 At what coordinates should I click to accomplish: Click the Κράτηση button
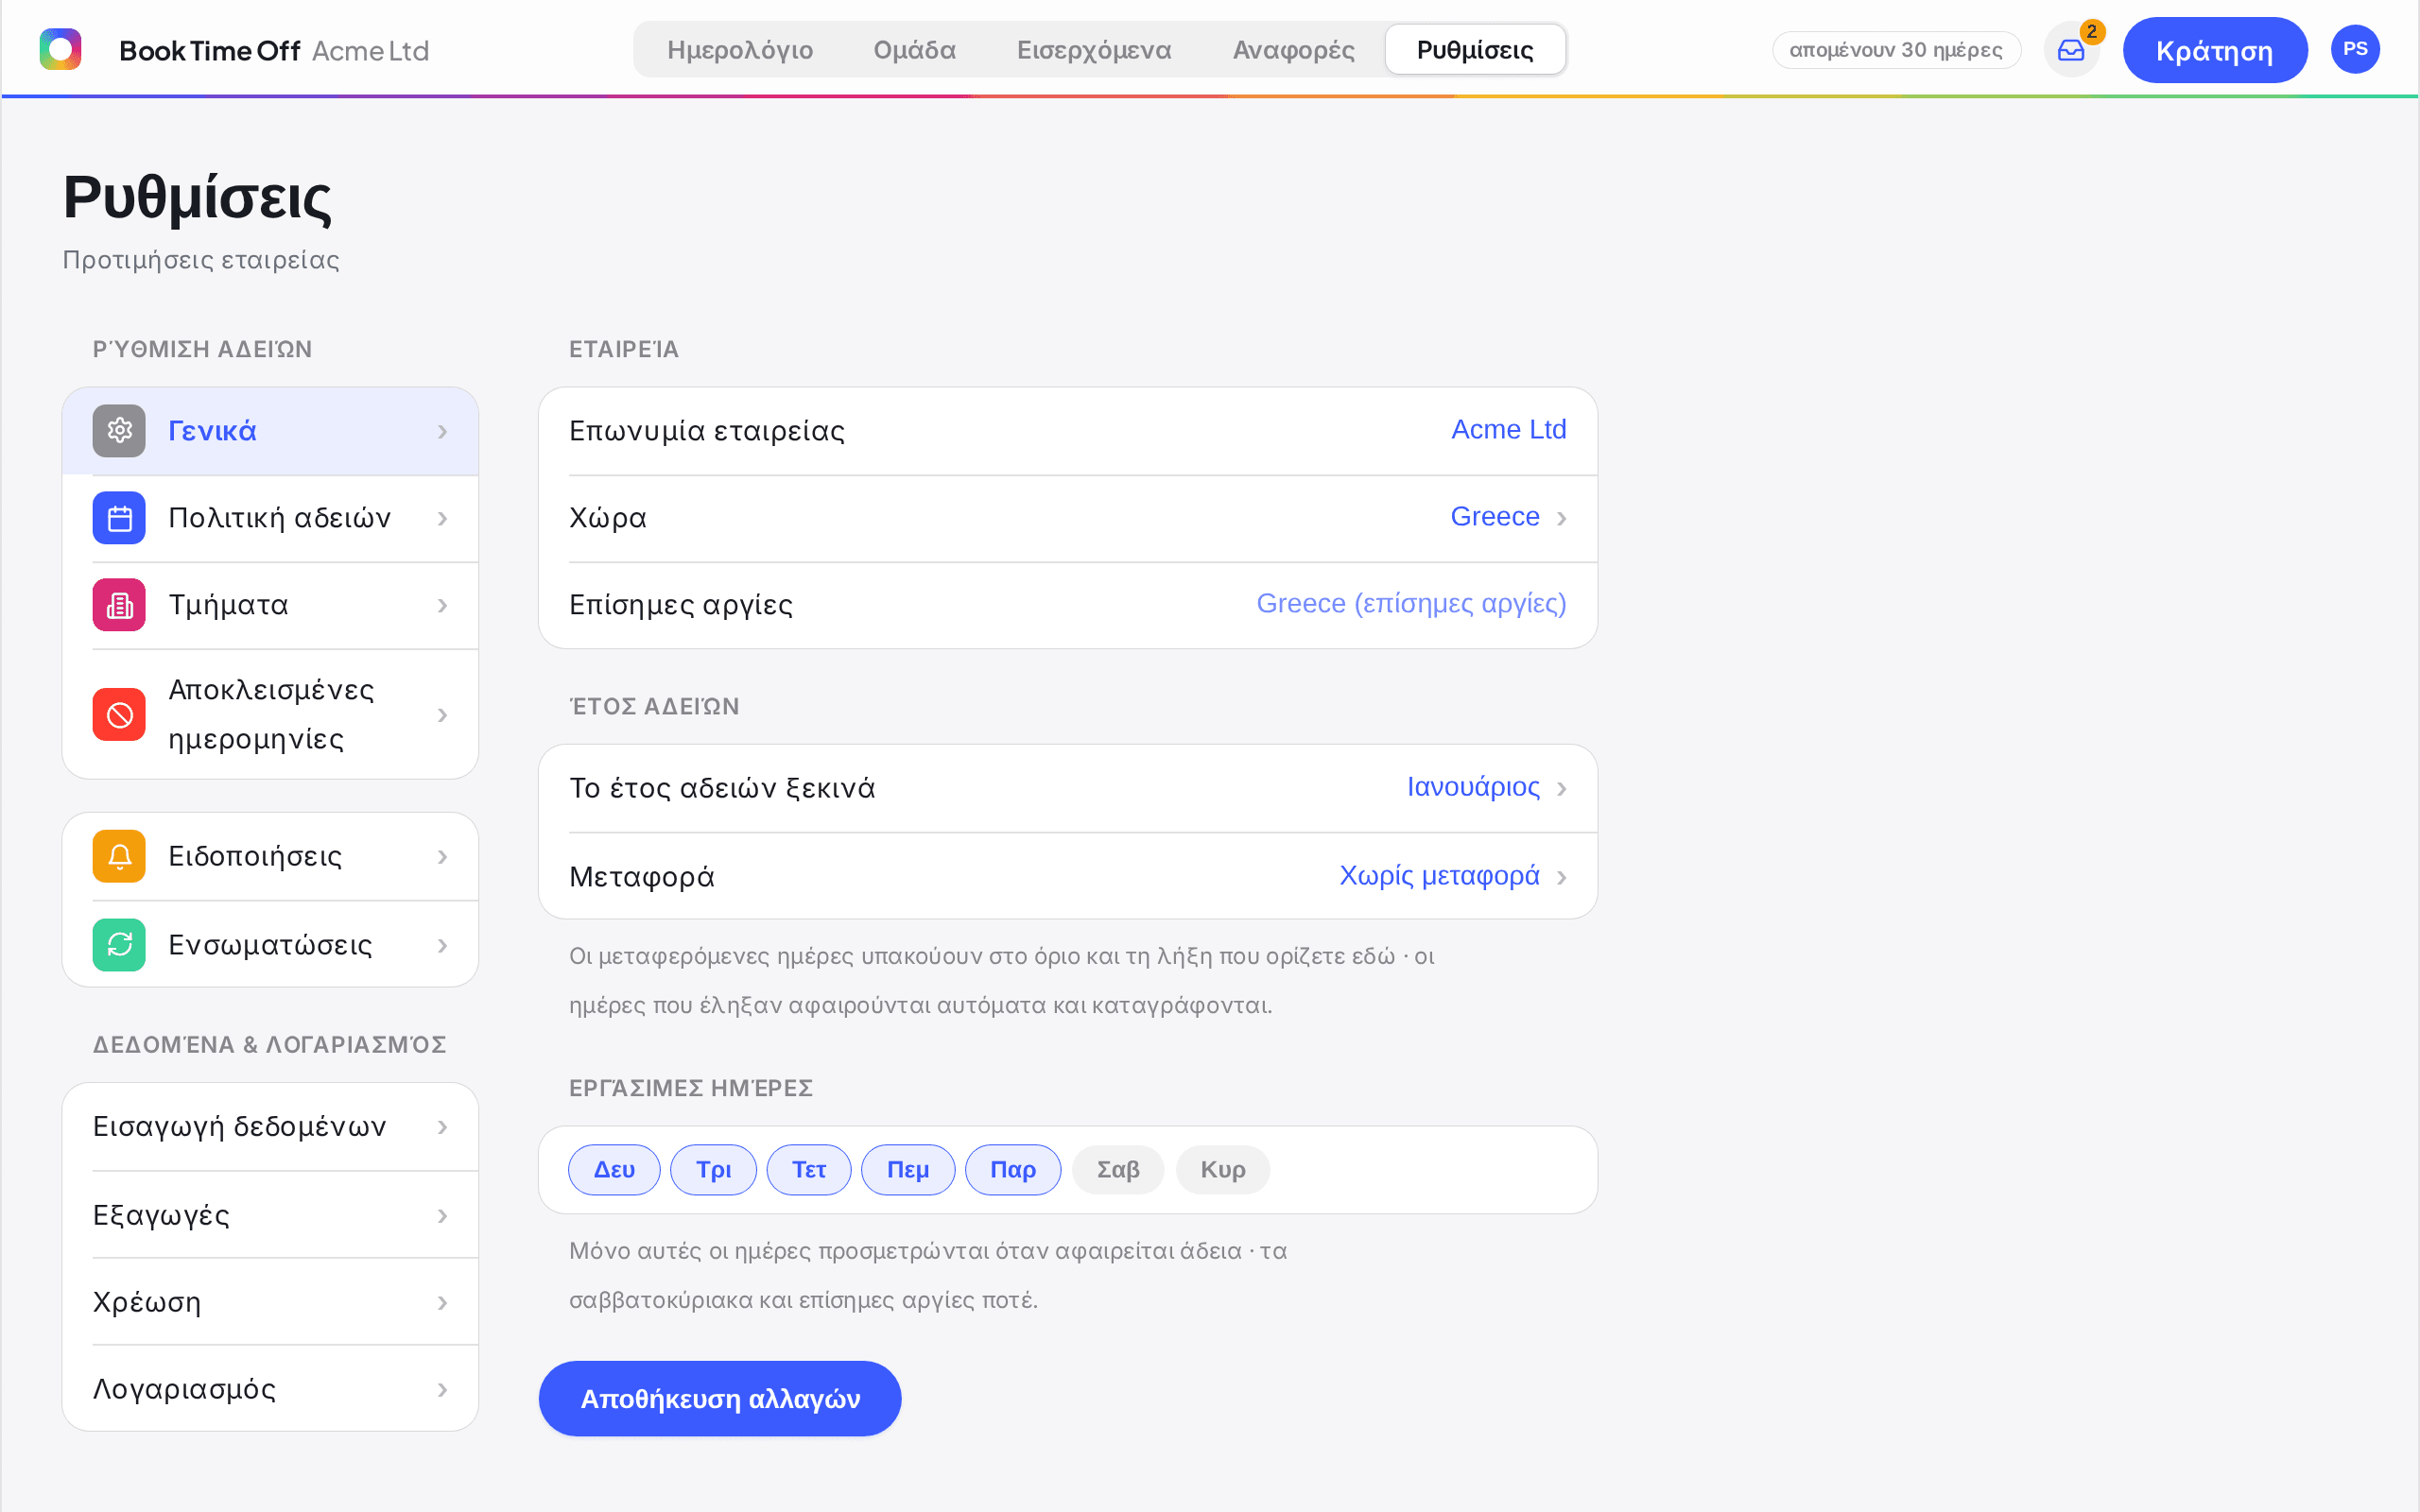(2214, 50)
